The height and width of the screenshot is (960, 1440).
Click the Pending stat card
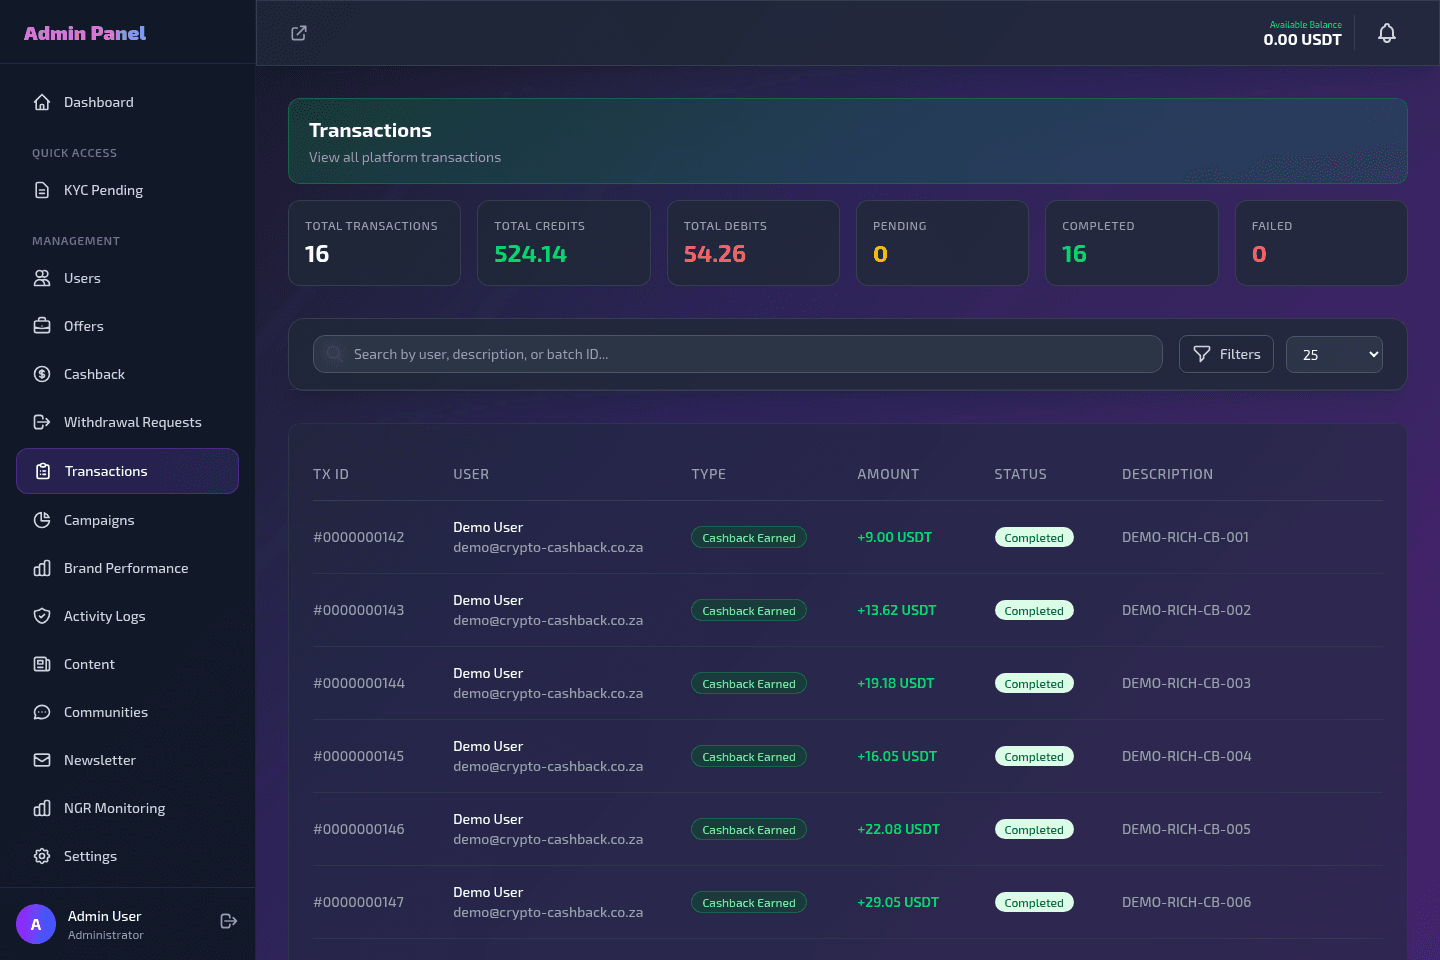pyautogui.click(x=942, y=243)
